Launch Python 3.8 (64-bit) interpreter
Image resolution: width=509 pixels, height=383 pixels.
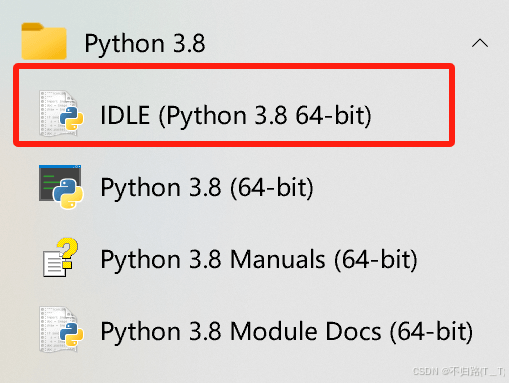click(207, 187)
